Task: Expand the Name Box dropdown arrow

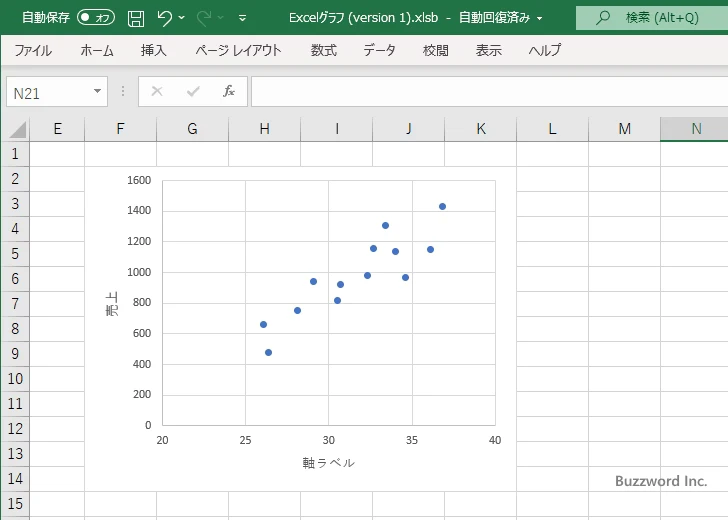Action: pyautogui.click(x=97, y=91)
